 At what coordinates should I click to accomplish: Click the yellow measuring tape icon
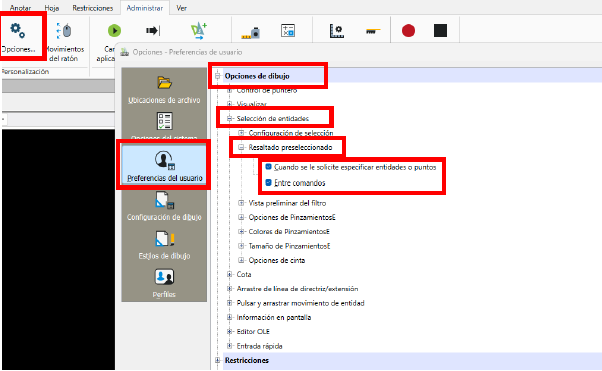tap(373, 31)
